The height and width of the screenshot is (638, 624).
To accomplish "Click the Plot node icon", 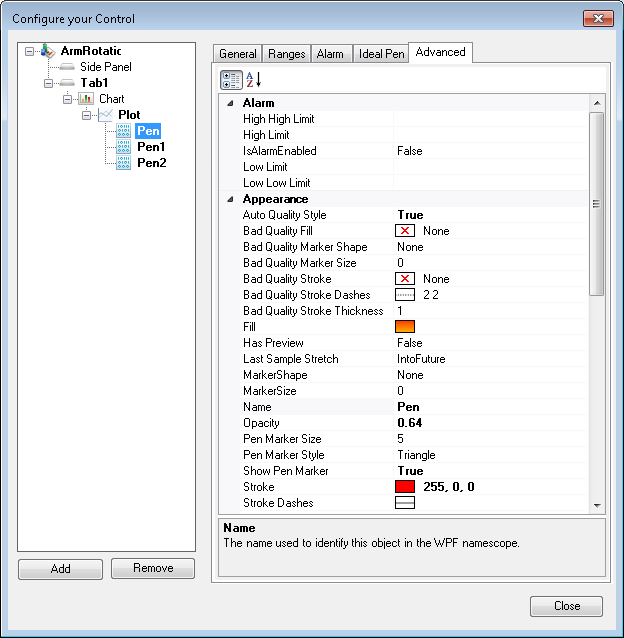I will pos(106,115).
